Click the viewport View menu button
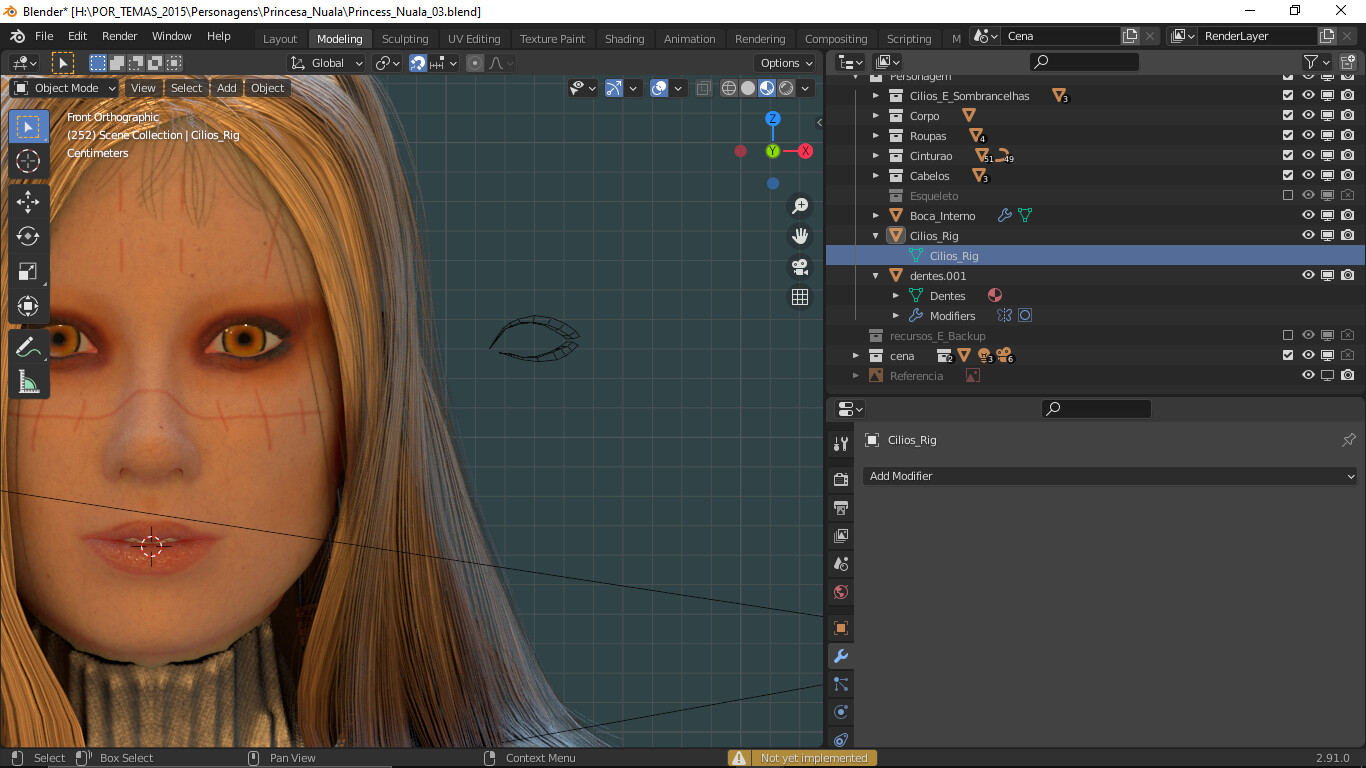This screenshot has height=768, width=1366. pos(143,88)
